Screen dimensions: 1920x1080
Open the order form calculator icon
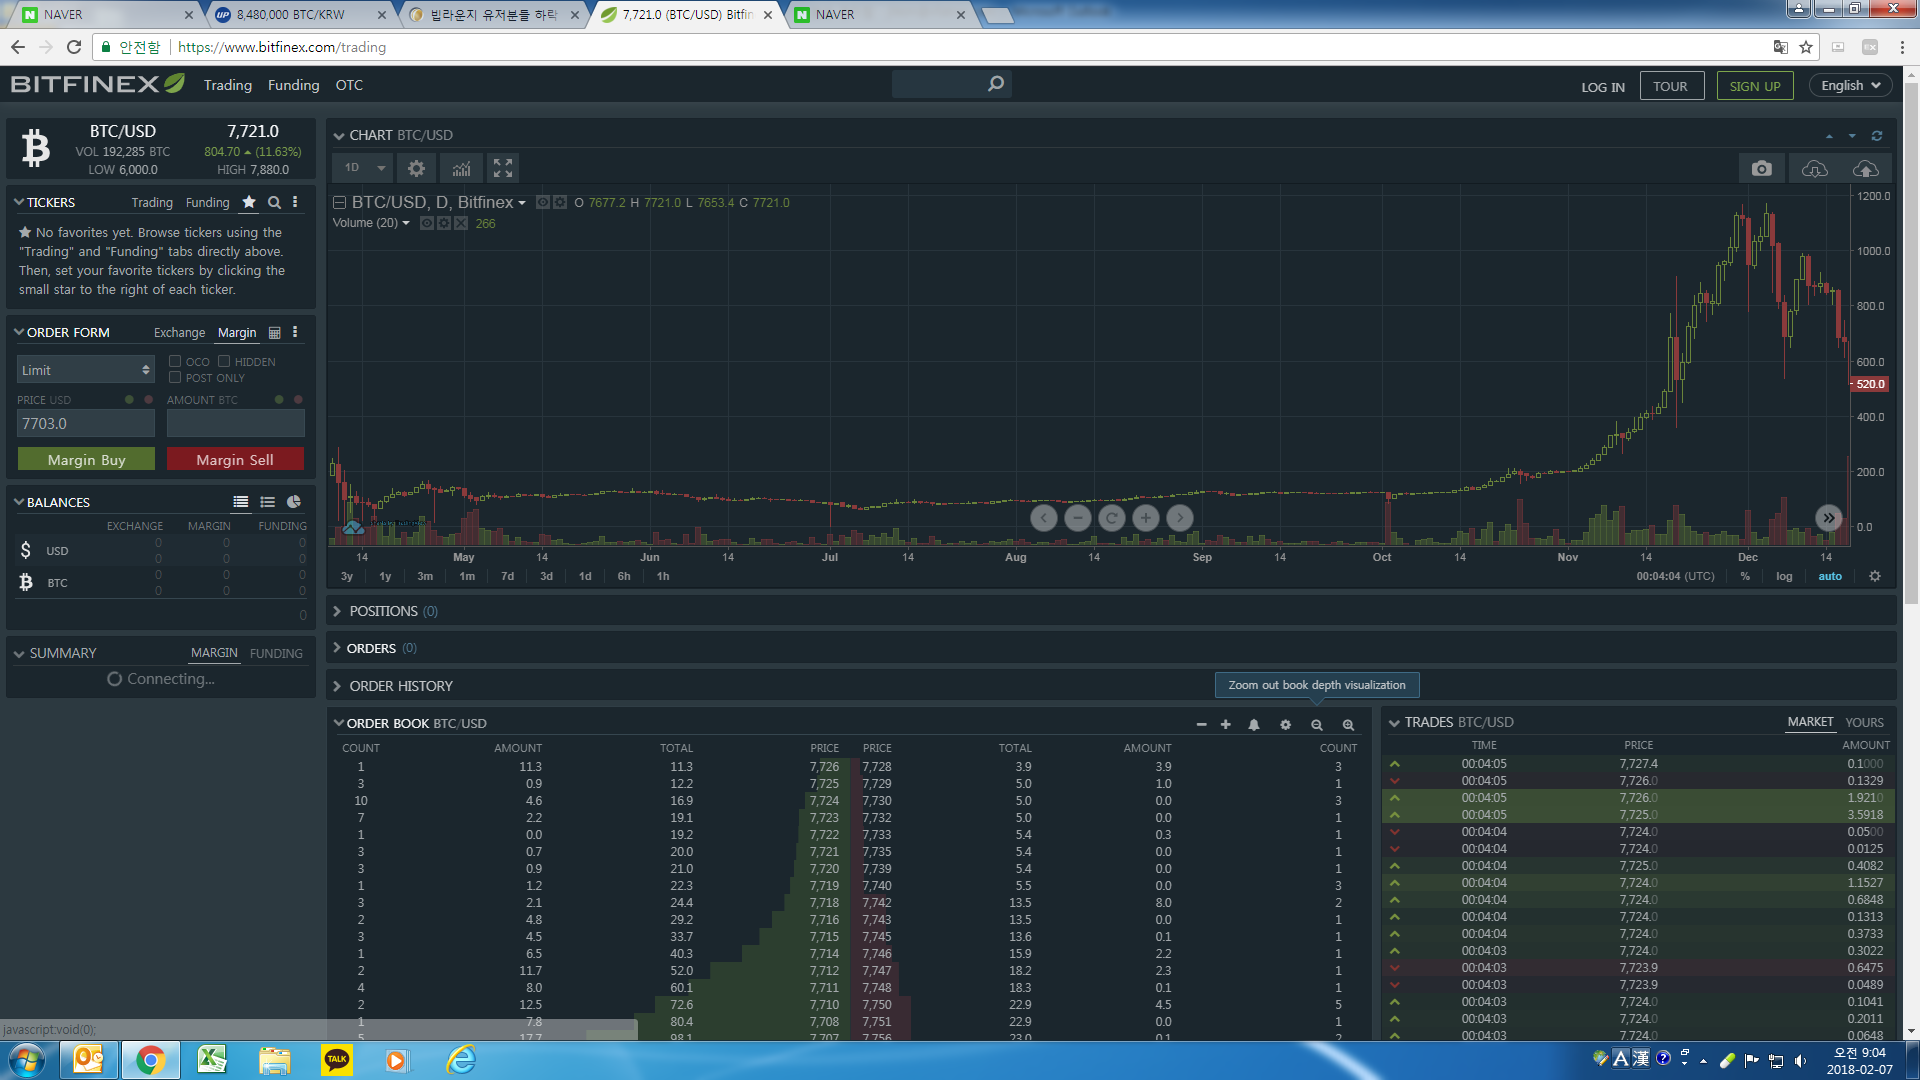pos(275,333)
